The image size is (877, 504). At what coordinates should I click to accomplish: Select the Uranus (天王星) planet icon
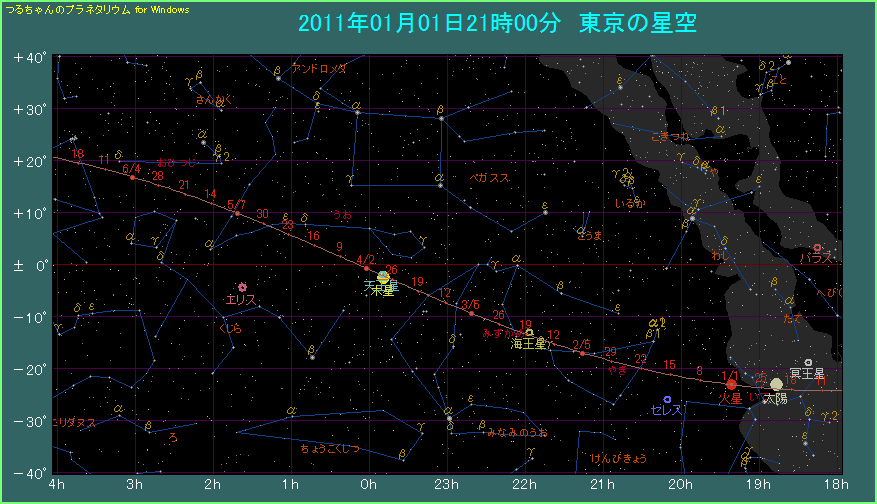383,277
